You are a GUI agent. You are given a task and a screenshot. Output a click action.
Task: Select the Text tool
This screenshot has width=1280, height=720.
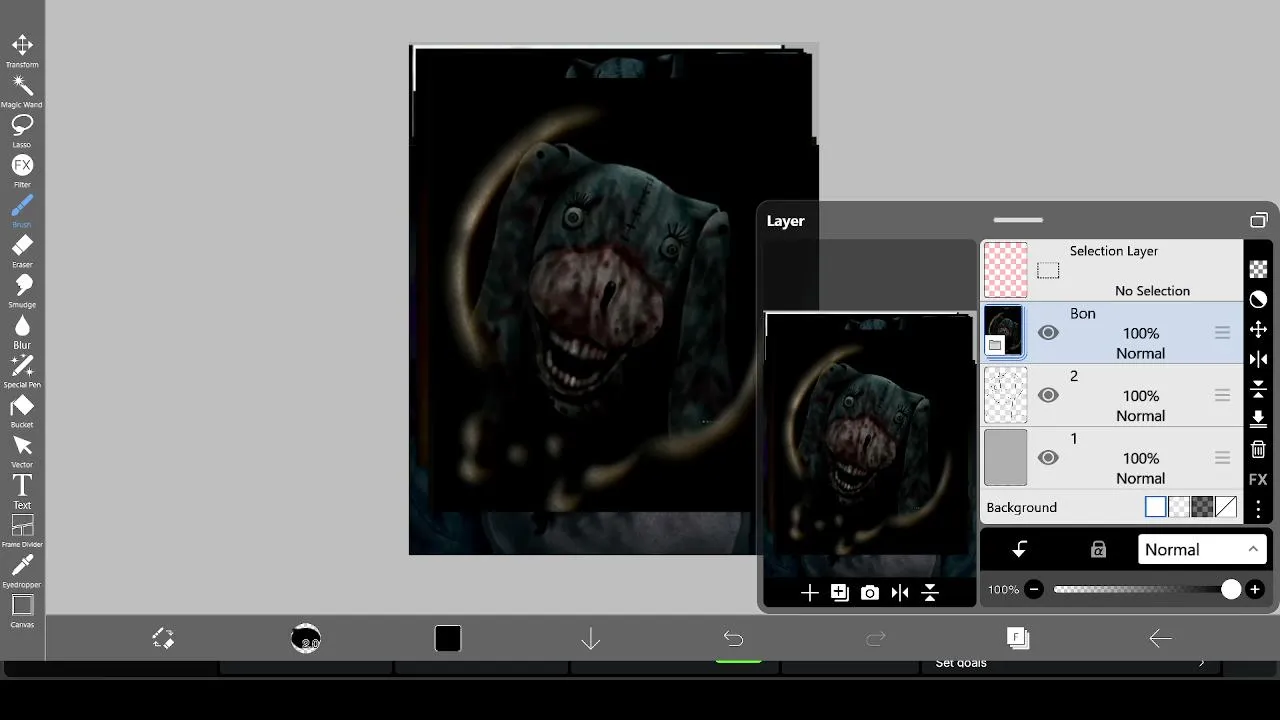22,490
